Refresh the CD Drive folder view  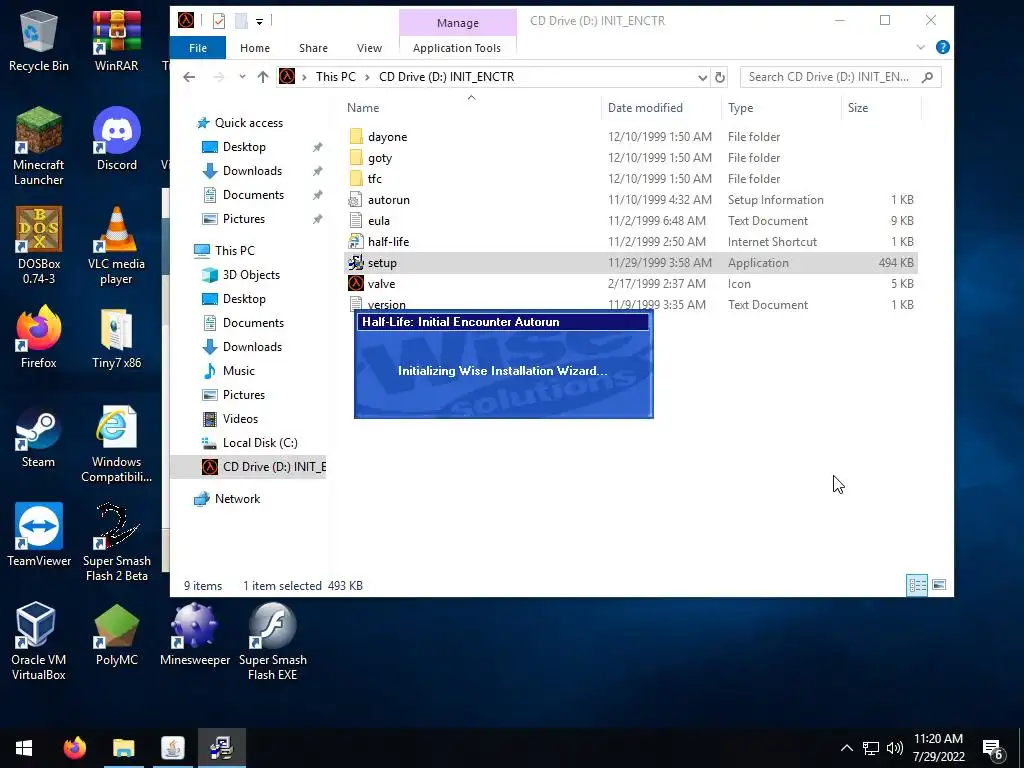tap(720, 77)
